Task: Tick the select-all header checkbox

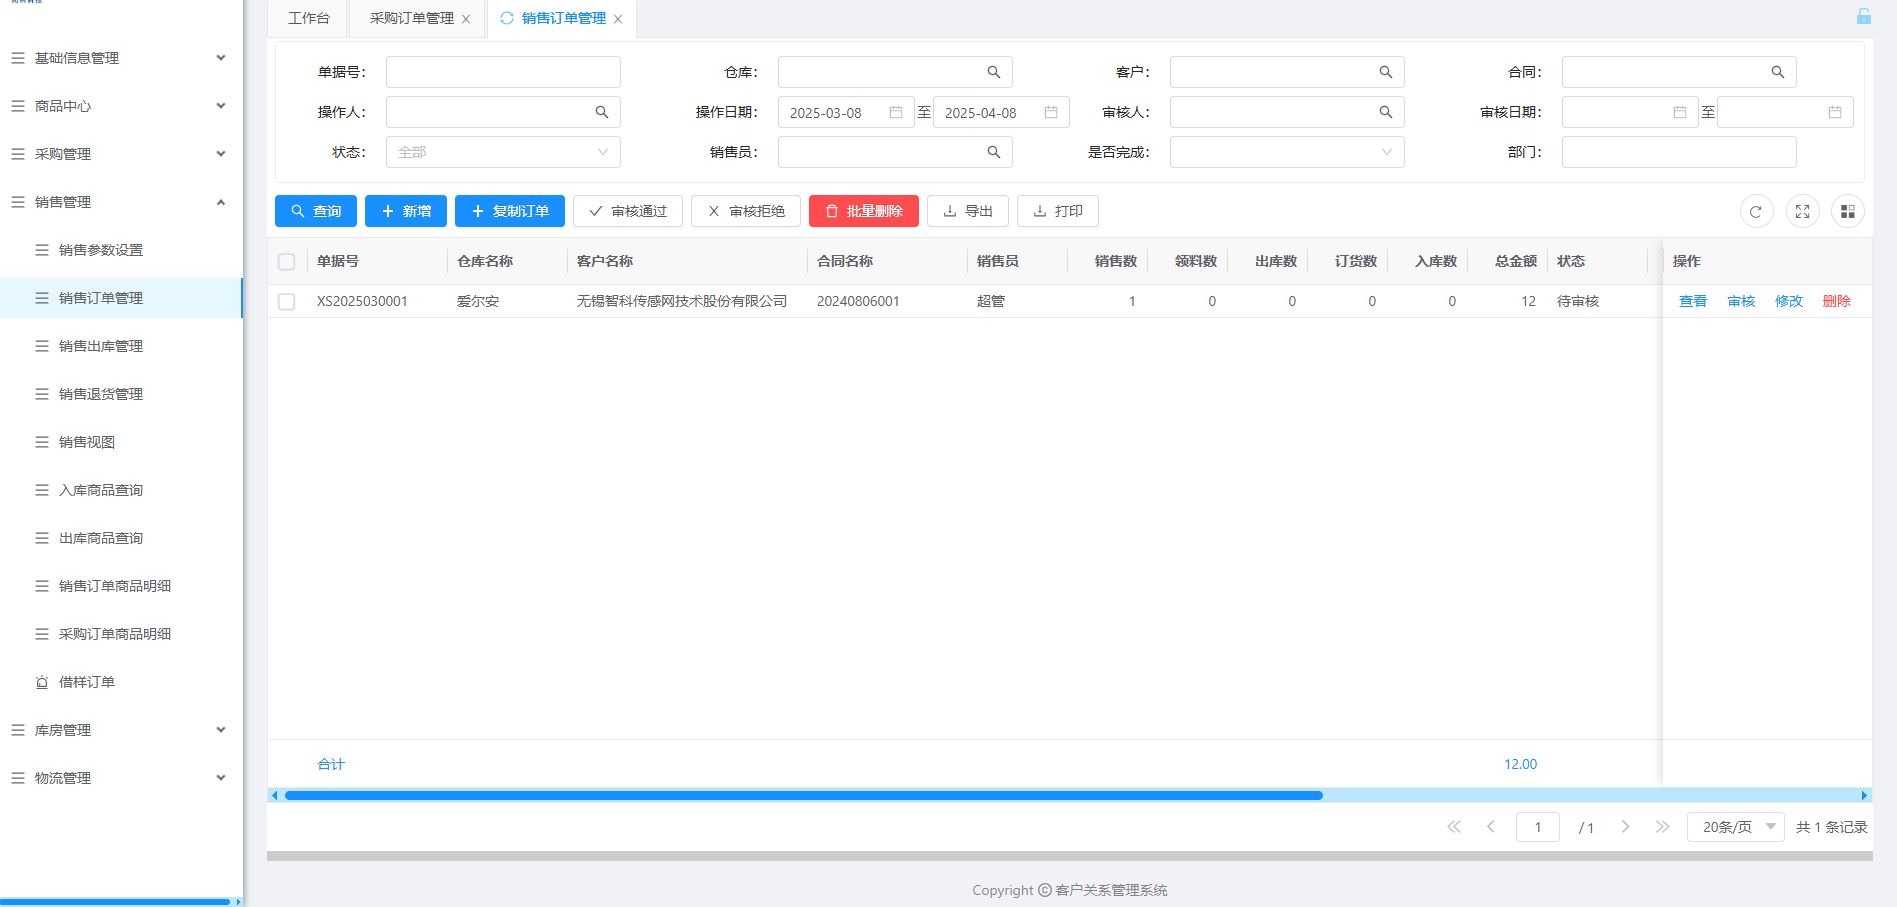Action: (287, 262)
